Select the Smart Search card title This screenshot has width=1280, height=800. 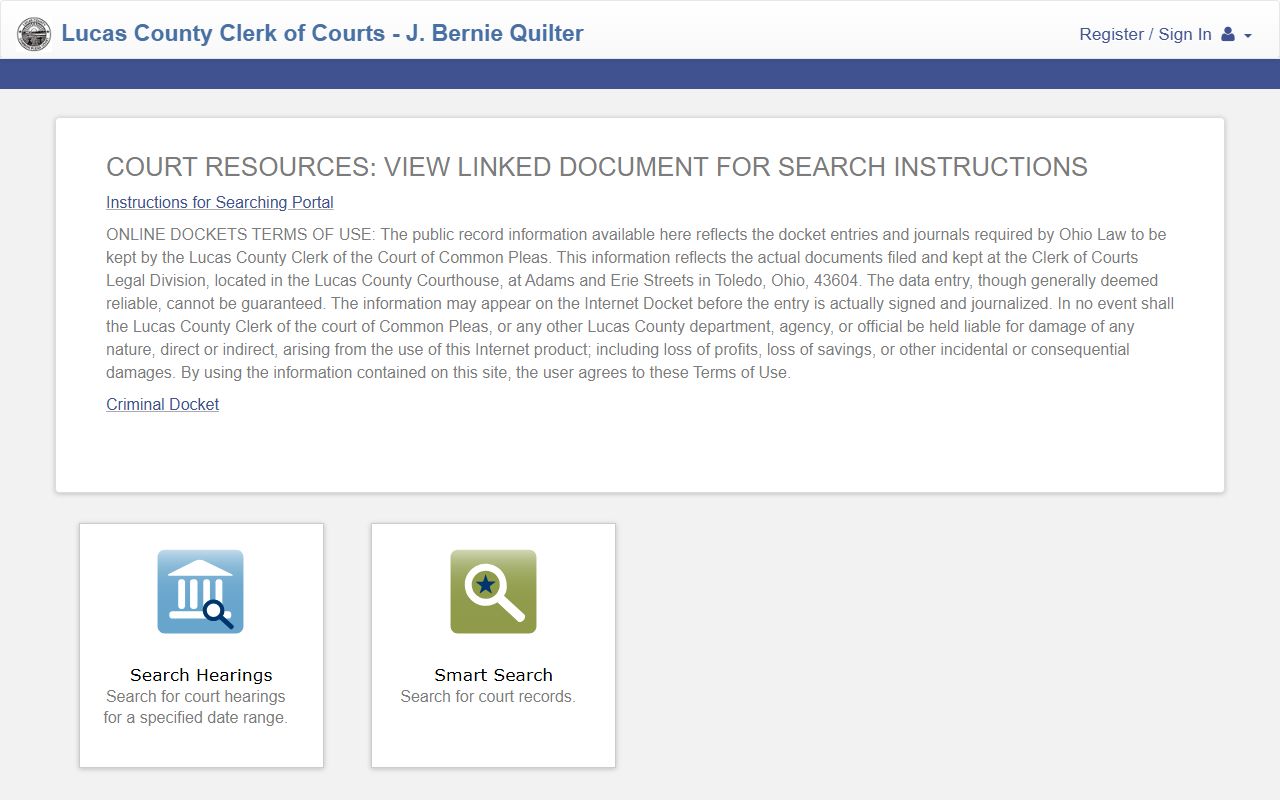[x=493, y=675]
